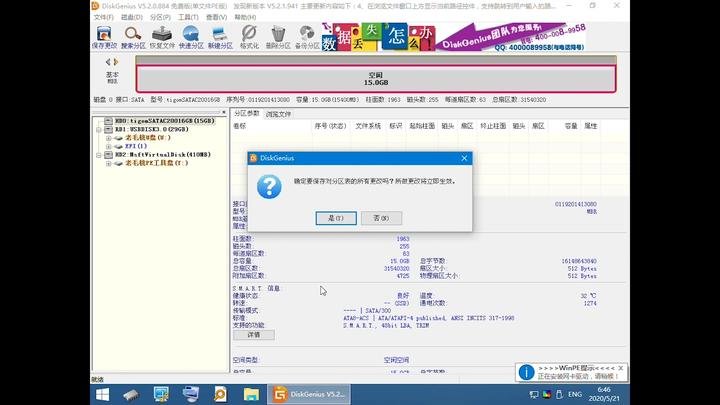Confirm saving by clicking 是(Y)

[x=336, y=218]
